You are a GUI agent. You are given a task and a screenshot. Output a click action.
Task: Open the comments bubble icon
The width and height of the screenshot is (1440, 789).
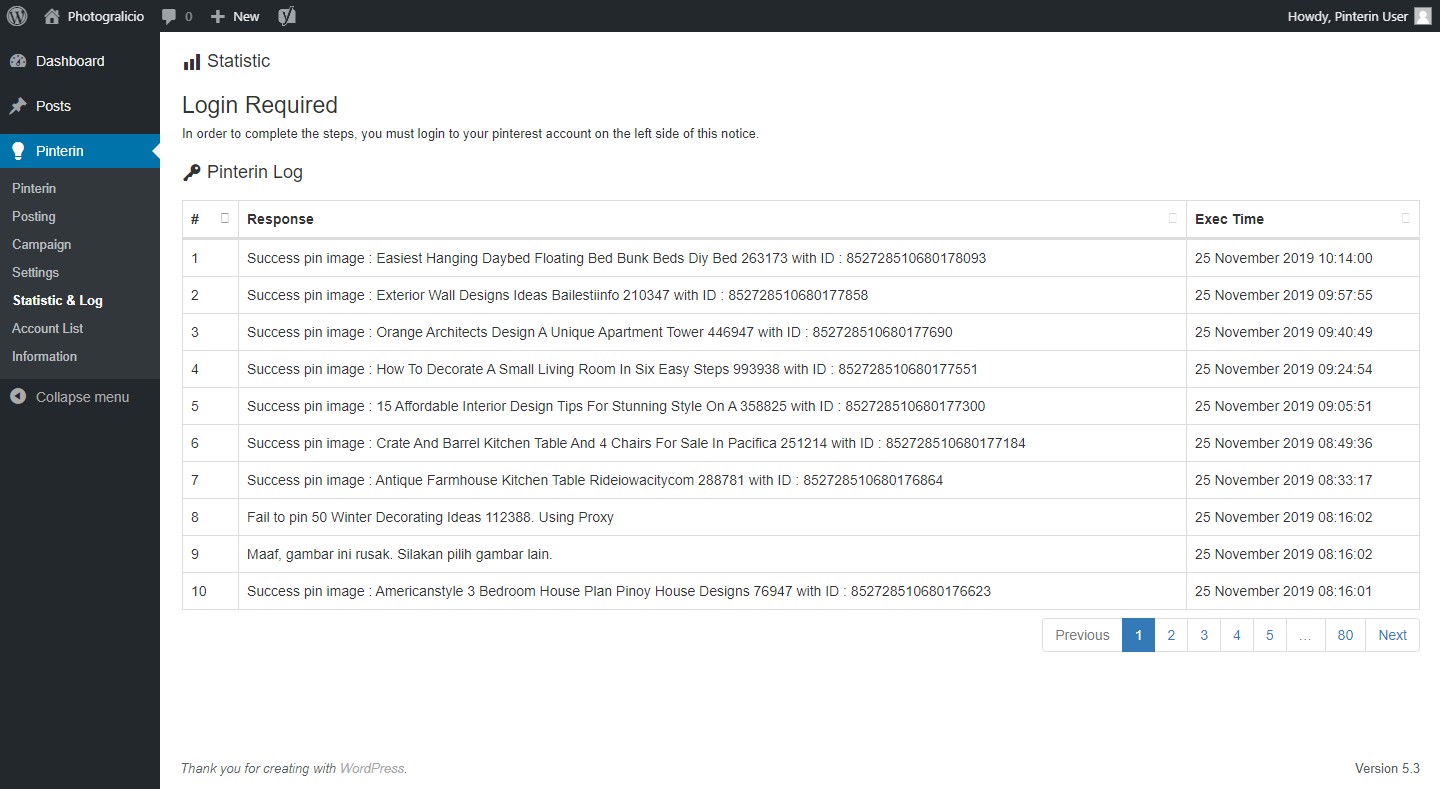pyautogui.click(x=169, y=17)
